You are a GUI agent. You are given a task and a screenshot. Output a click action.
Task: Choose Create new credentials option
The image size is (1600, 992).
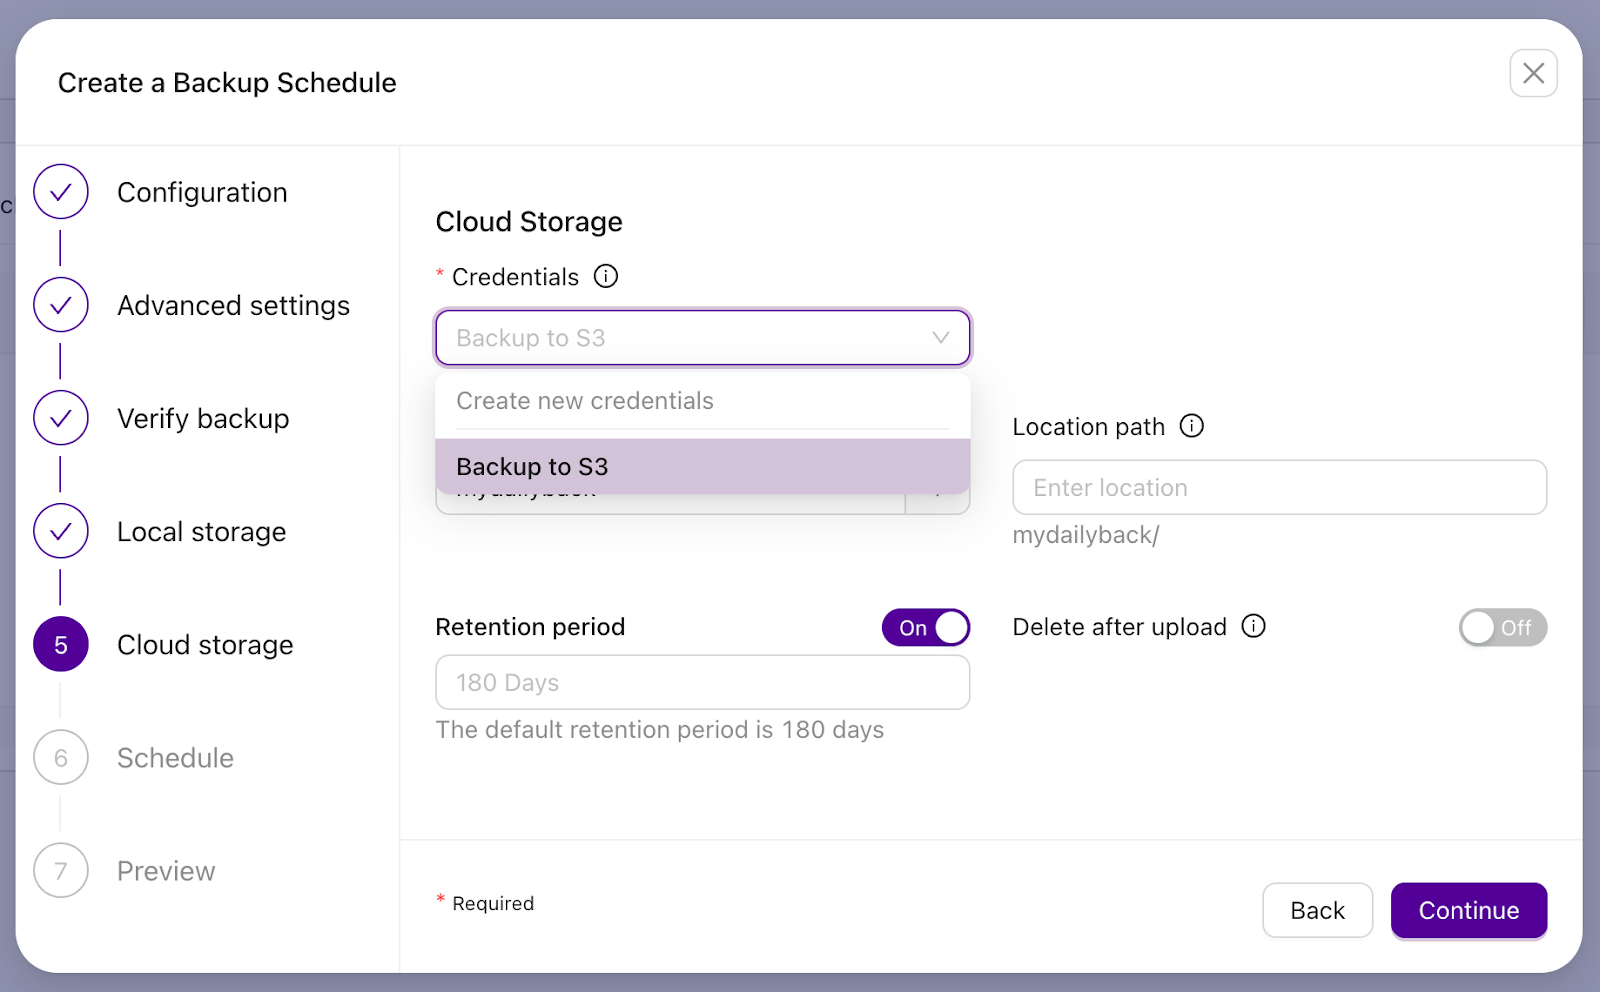click(703, 401)
